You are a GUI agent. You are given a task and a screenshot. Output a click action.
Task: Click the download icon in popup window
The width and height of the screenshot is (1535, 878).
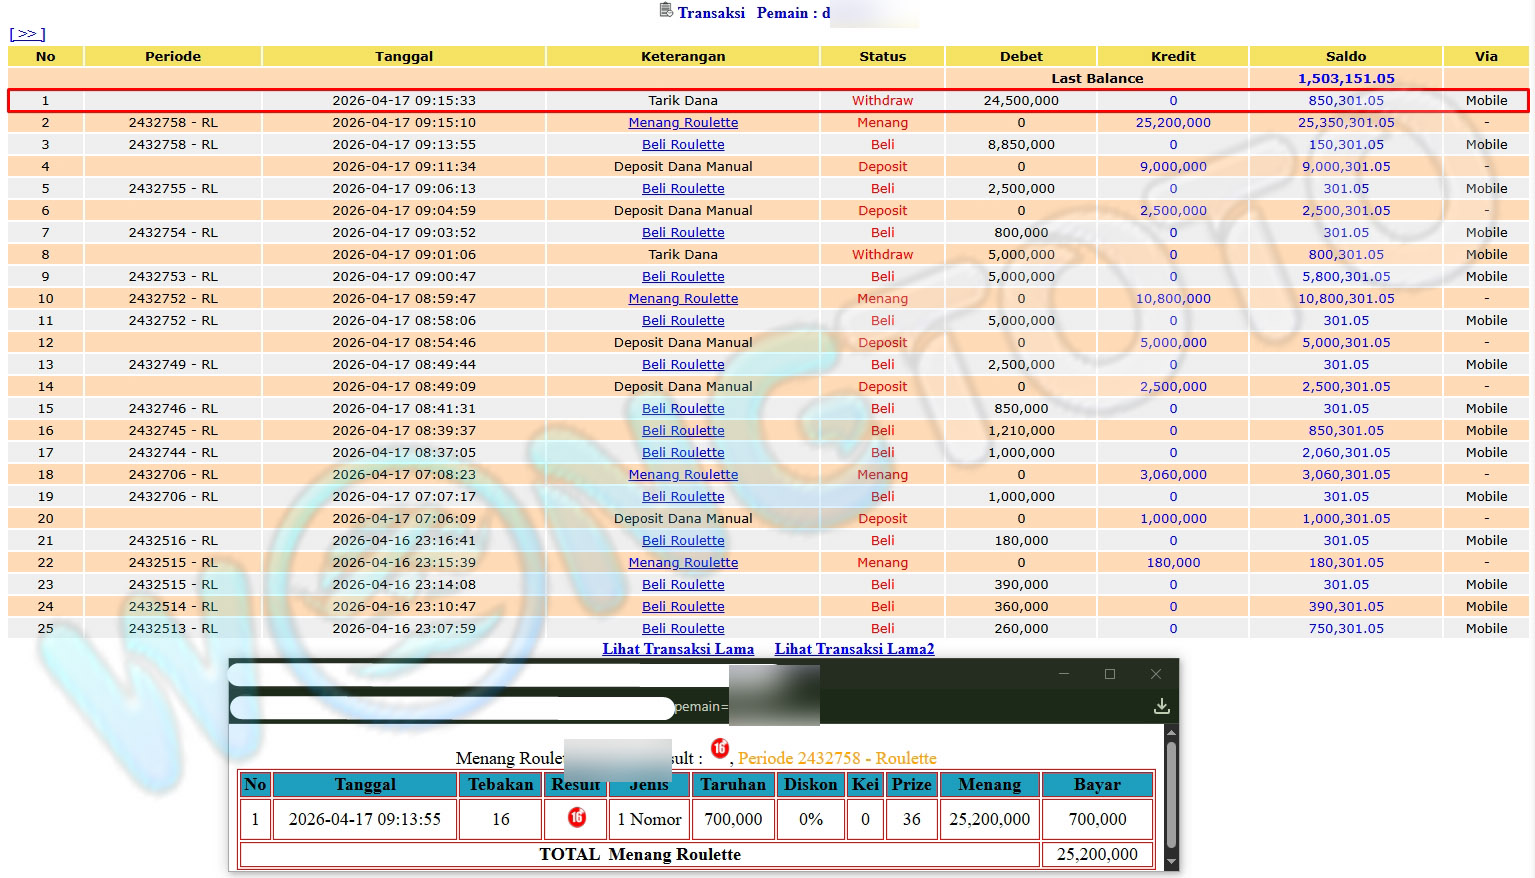1161,706
